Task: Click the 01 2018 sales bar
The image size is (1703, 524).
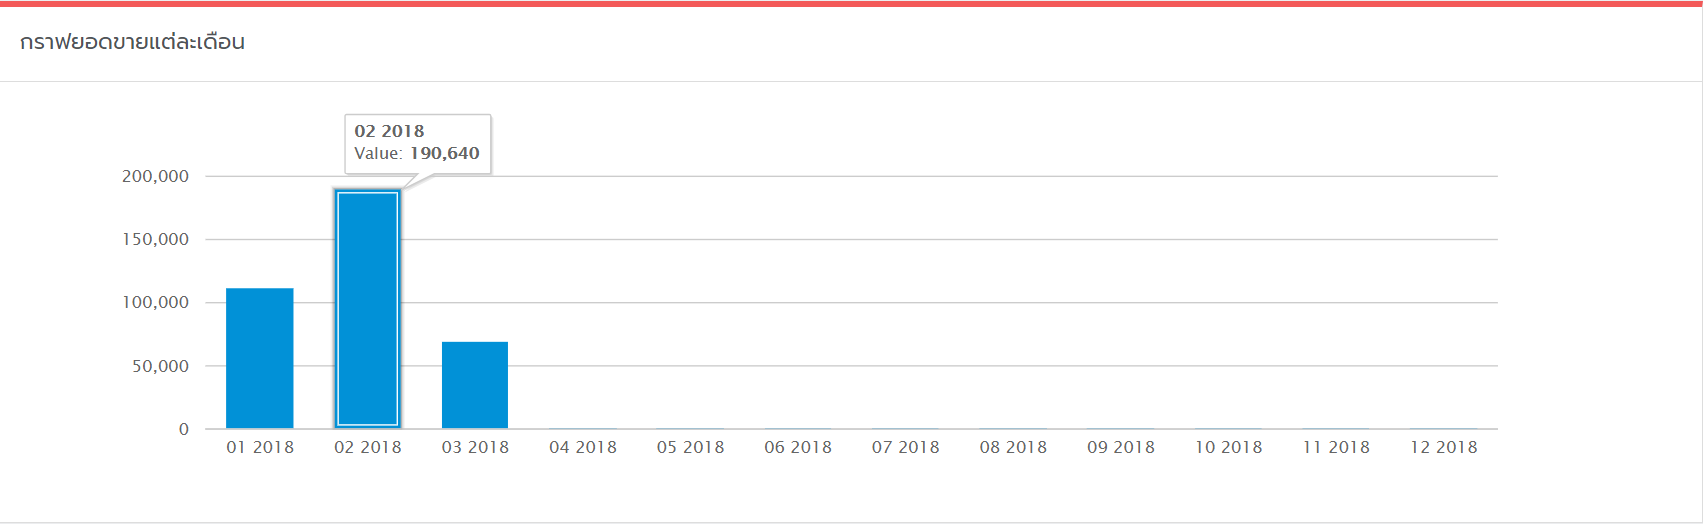Action: [x=260, y=359]
